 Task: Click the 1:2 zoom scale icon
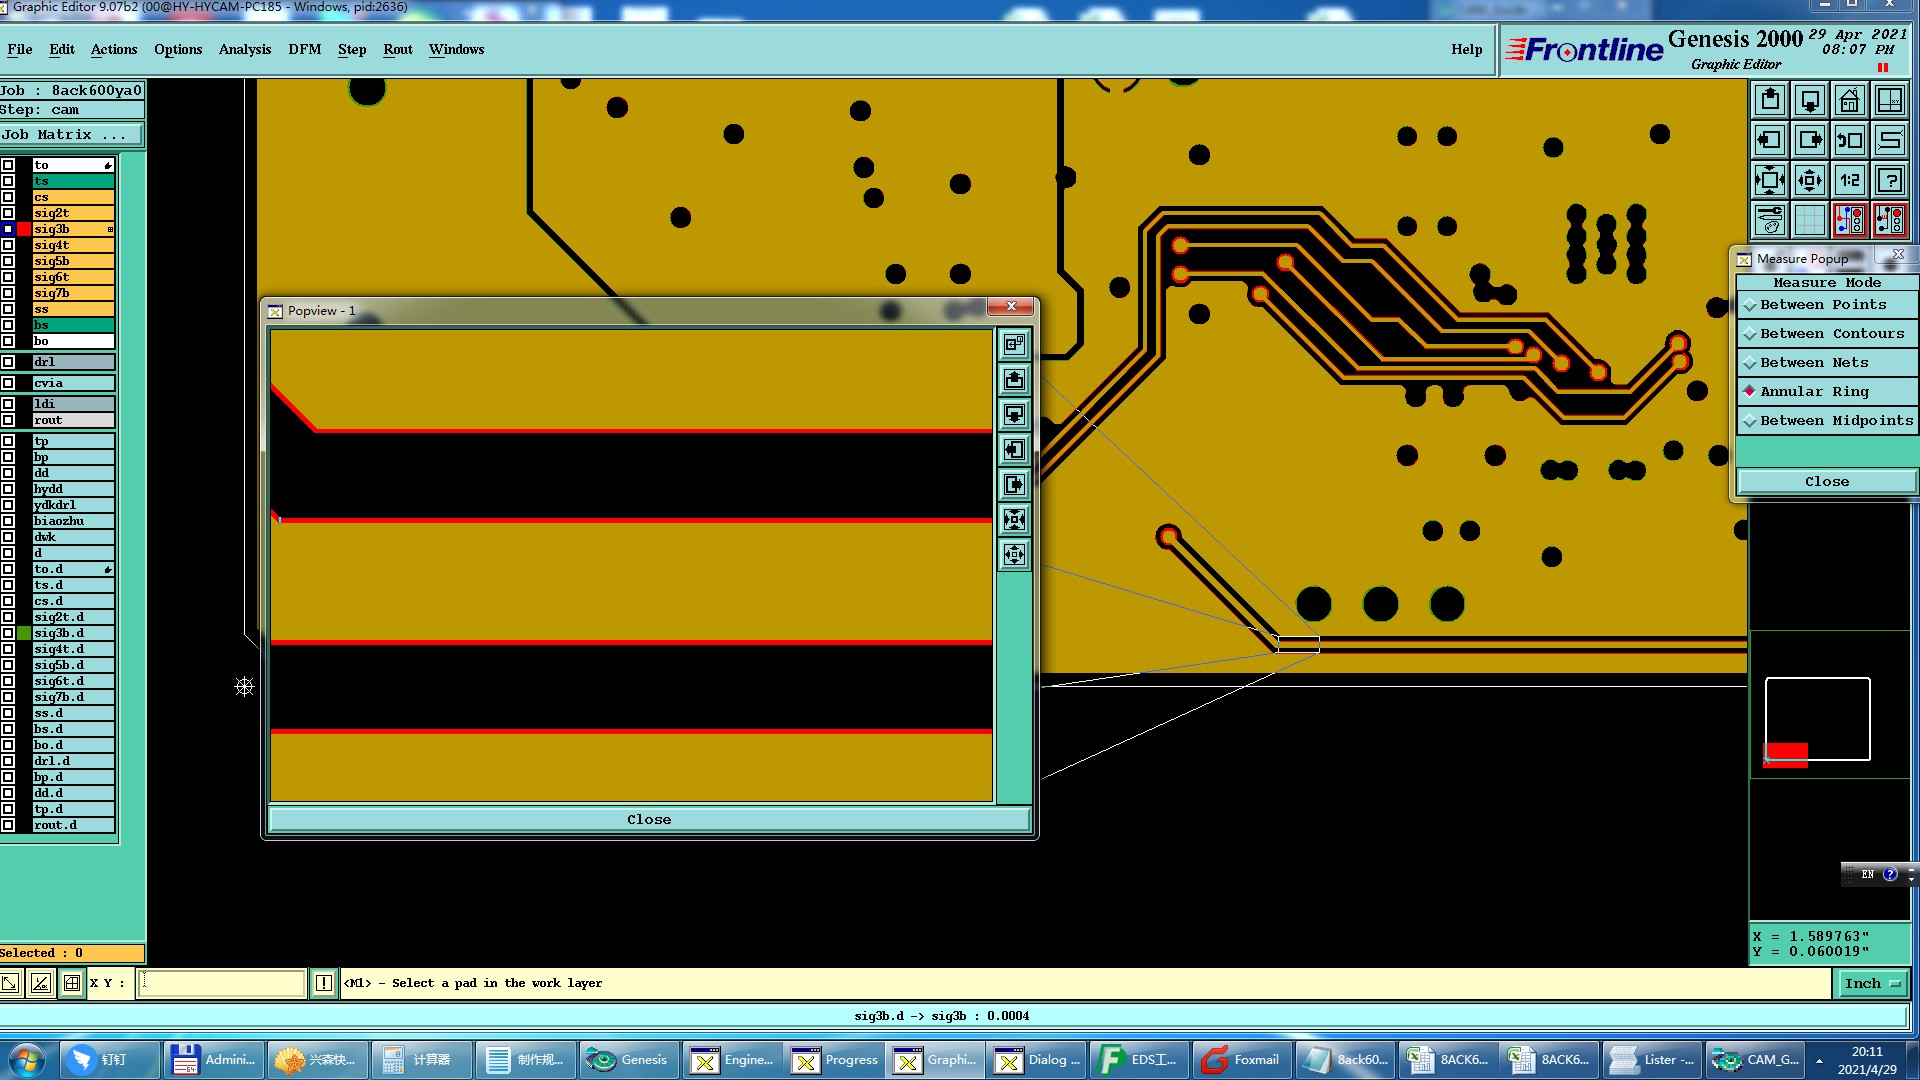point(1849,181)
